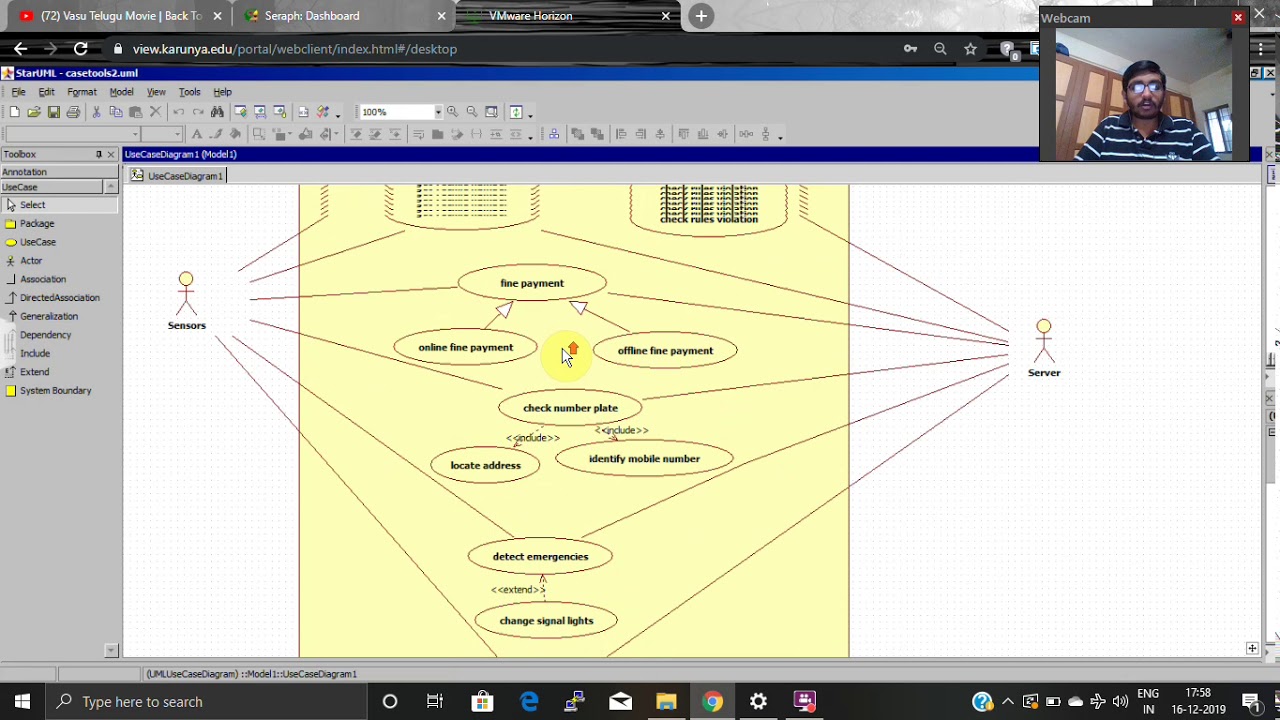The width and height of the screenshot is (1280, 720).
Task: Pin the Toolbox panel
Action: pyautogui.click(x=98, y=154)
